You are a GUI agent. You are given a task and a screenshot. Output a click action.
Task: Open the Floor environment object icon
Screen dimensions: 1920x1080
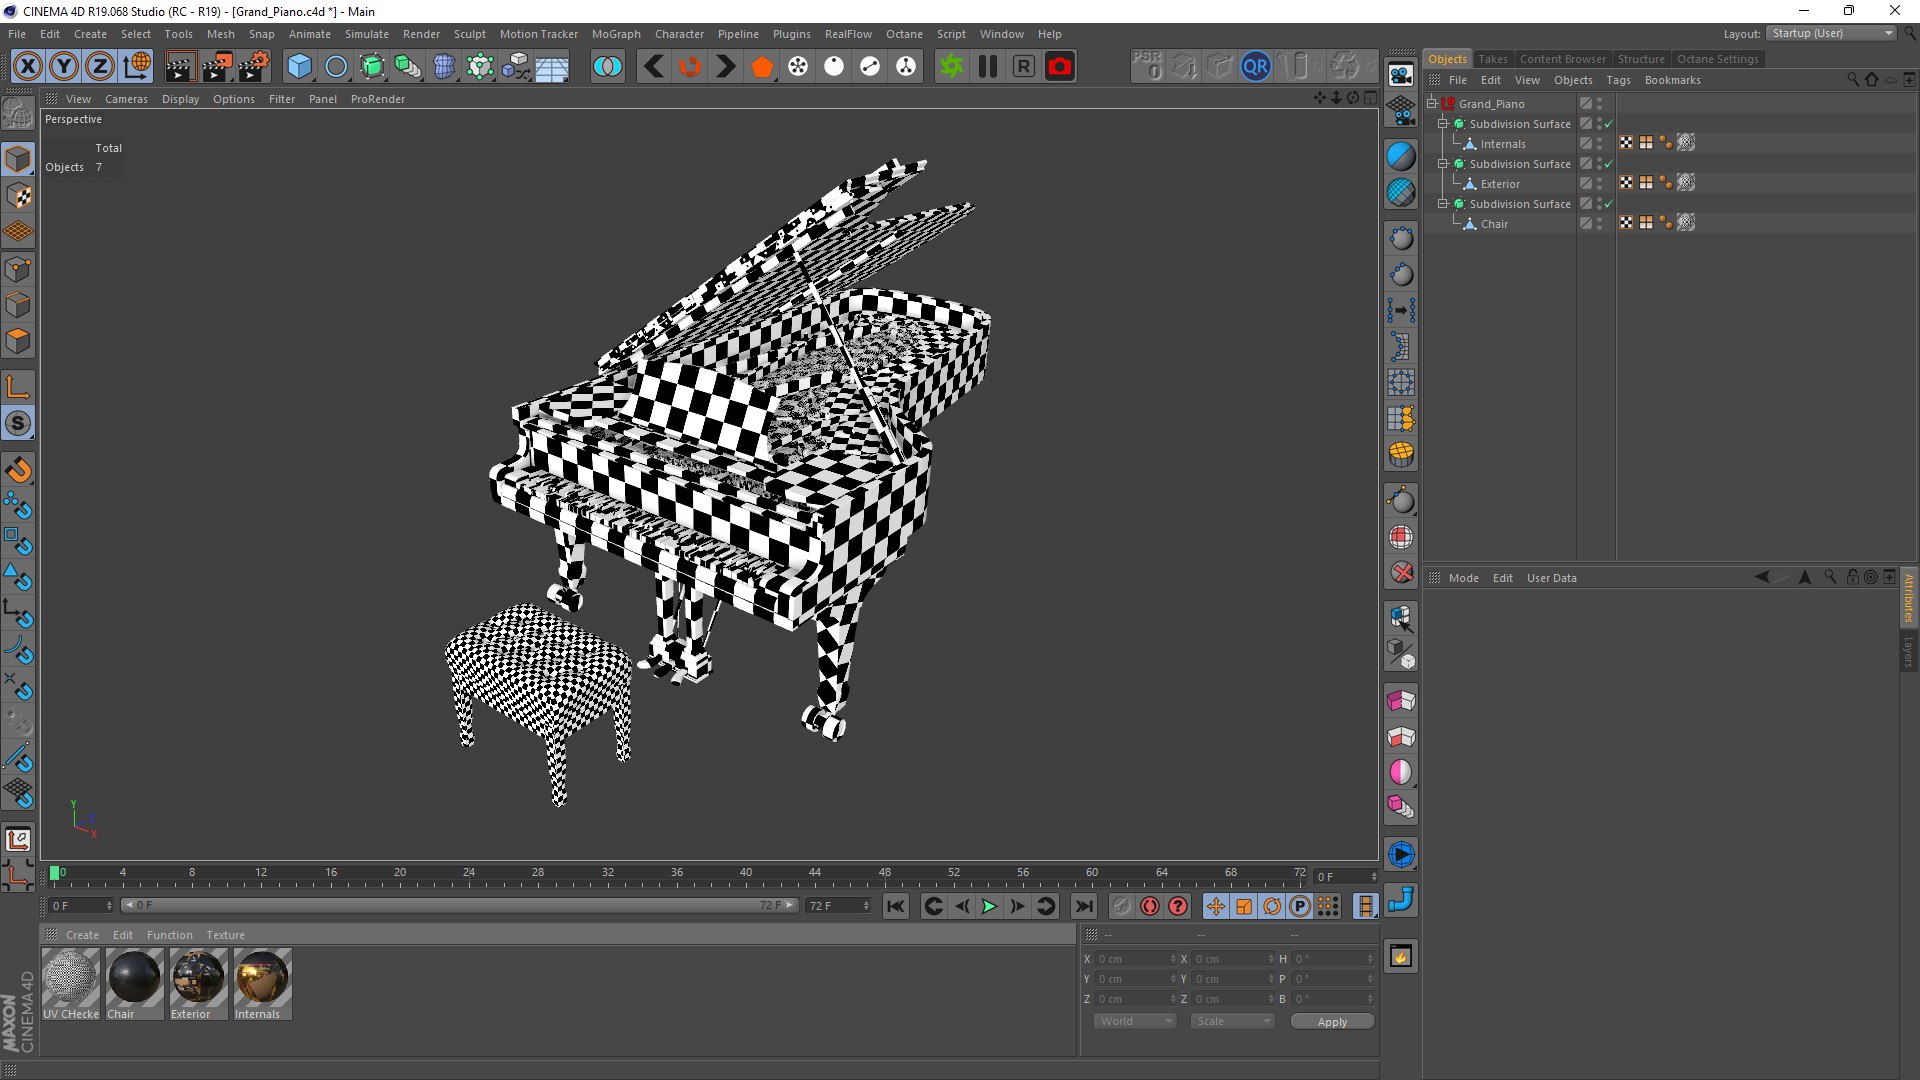(x=552, y=67)
